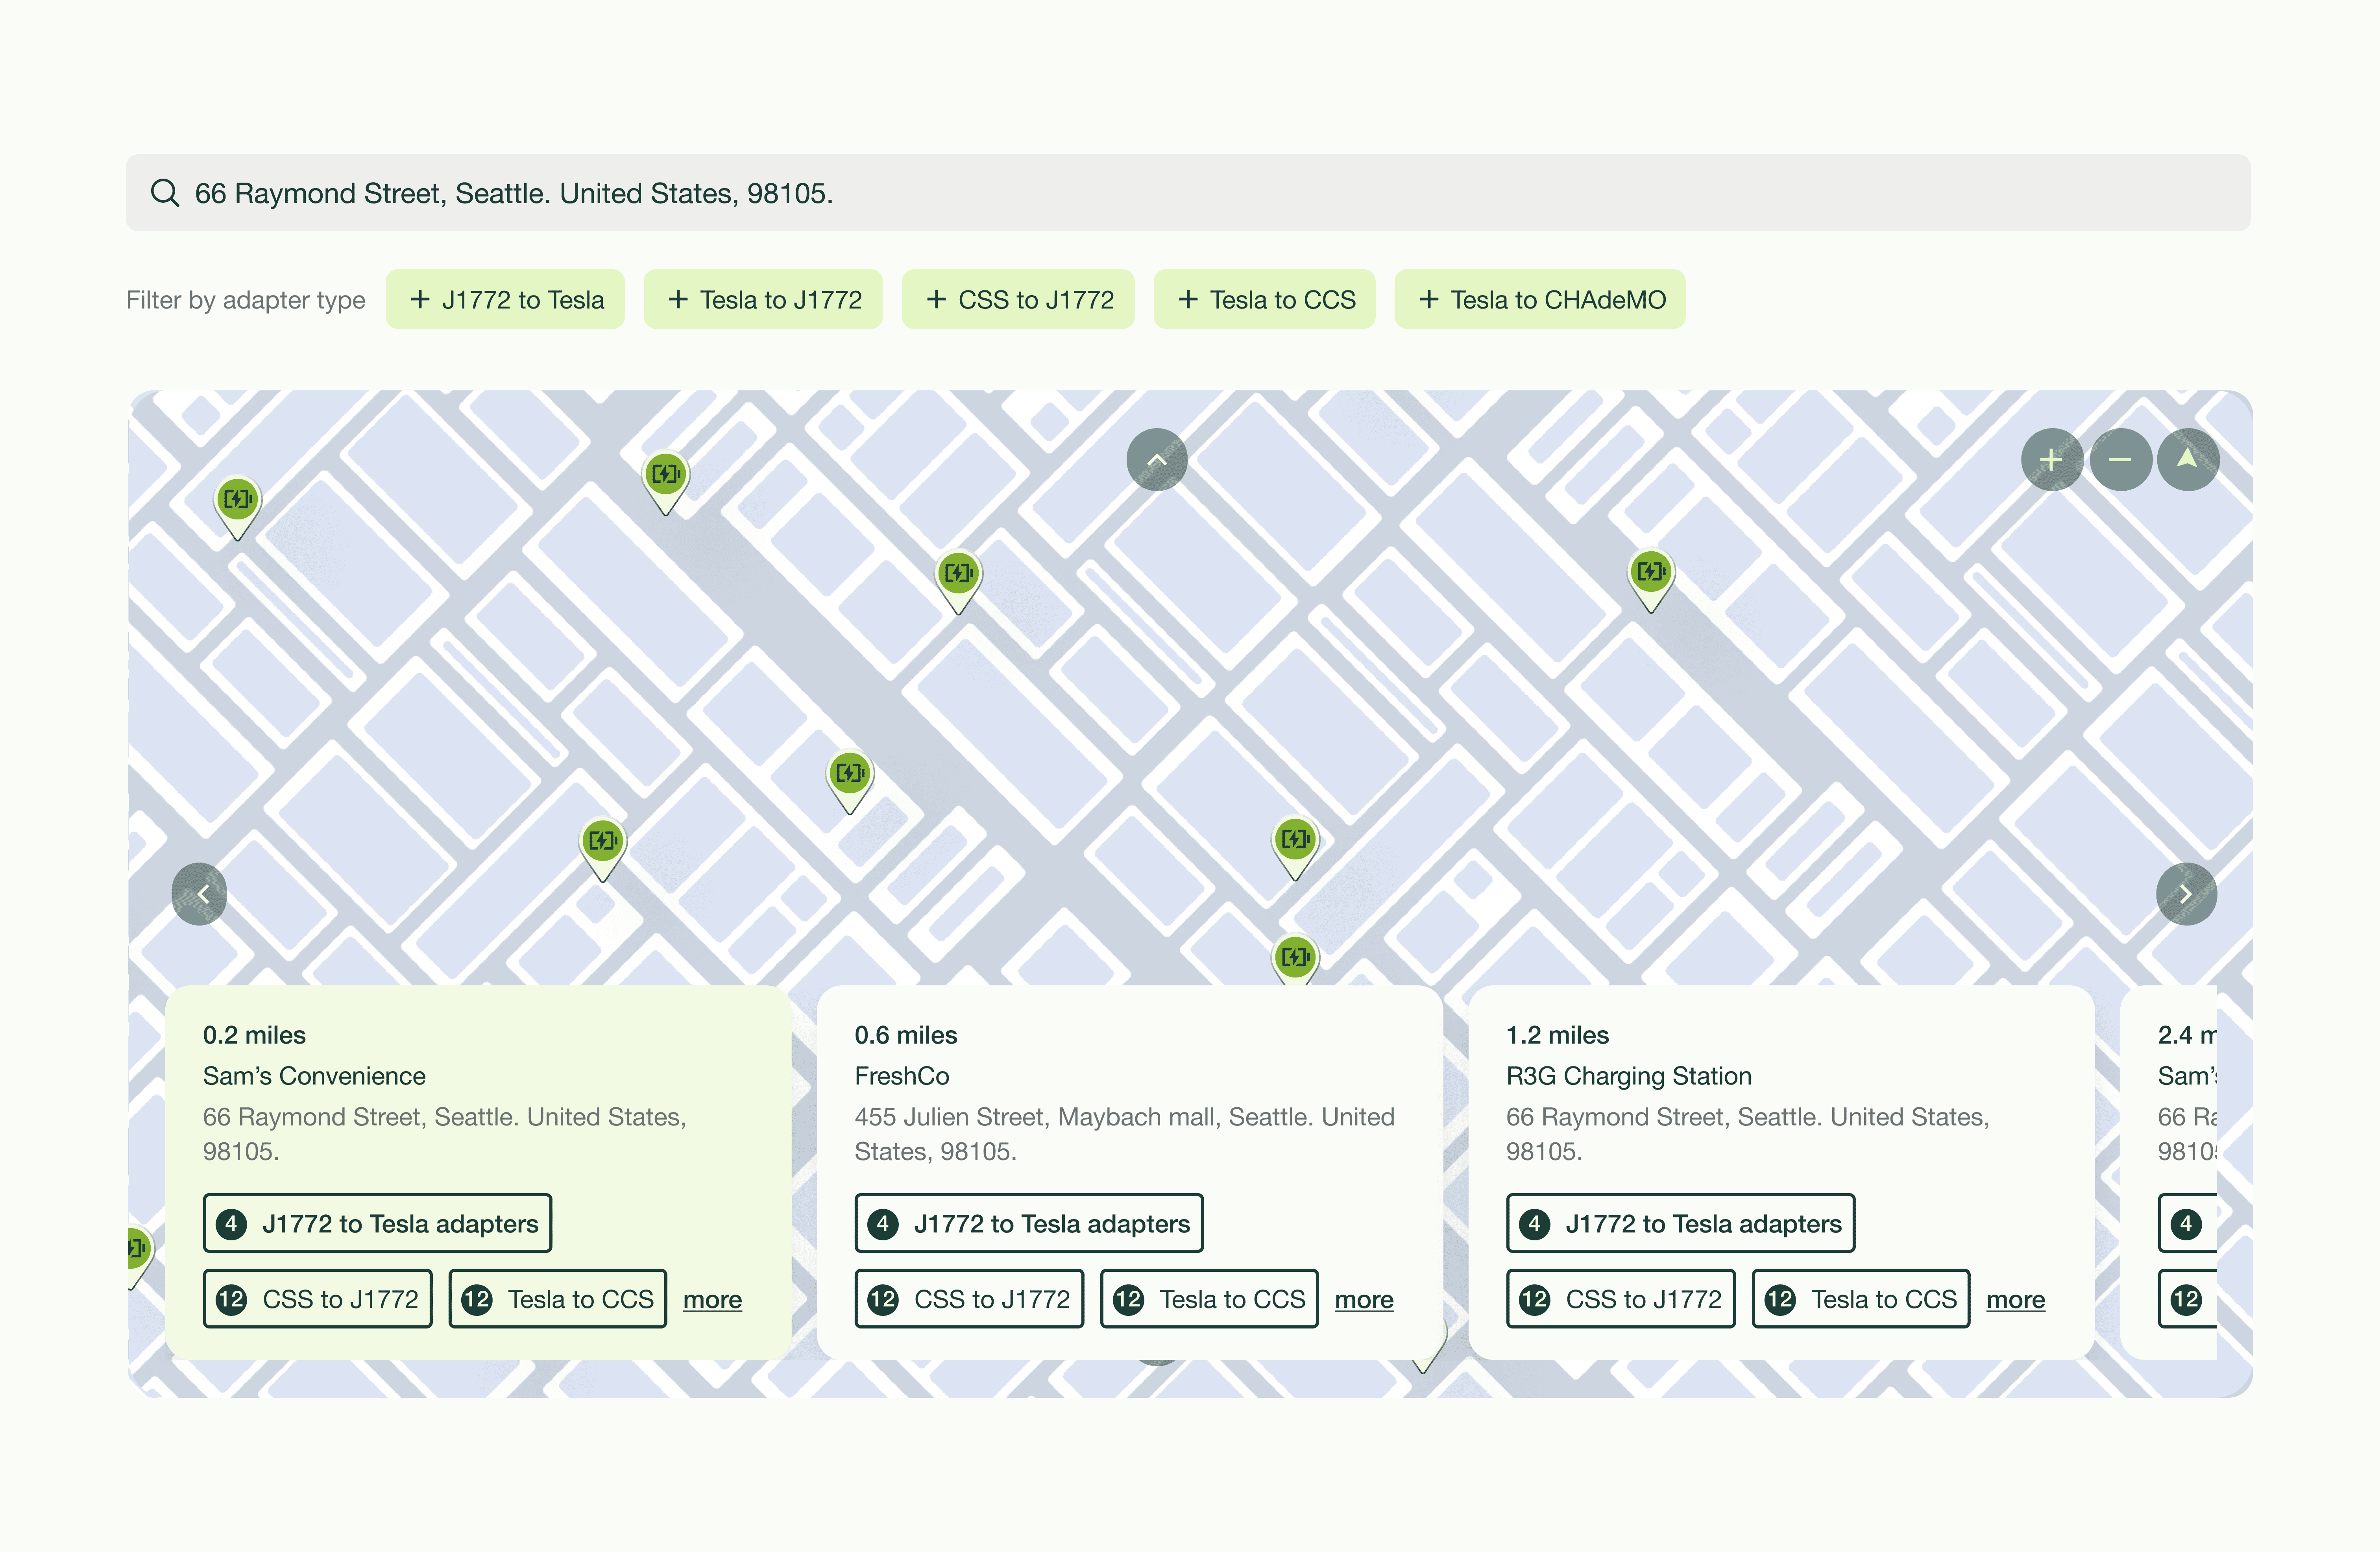Collapse the map with the up chevron
This screenshot has height=1552, width=2380.
point(1157,460)
